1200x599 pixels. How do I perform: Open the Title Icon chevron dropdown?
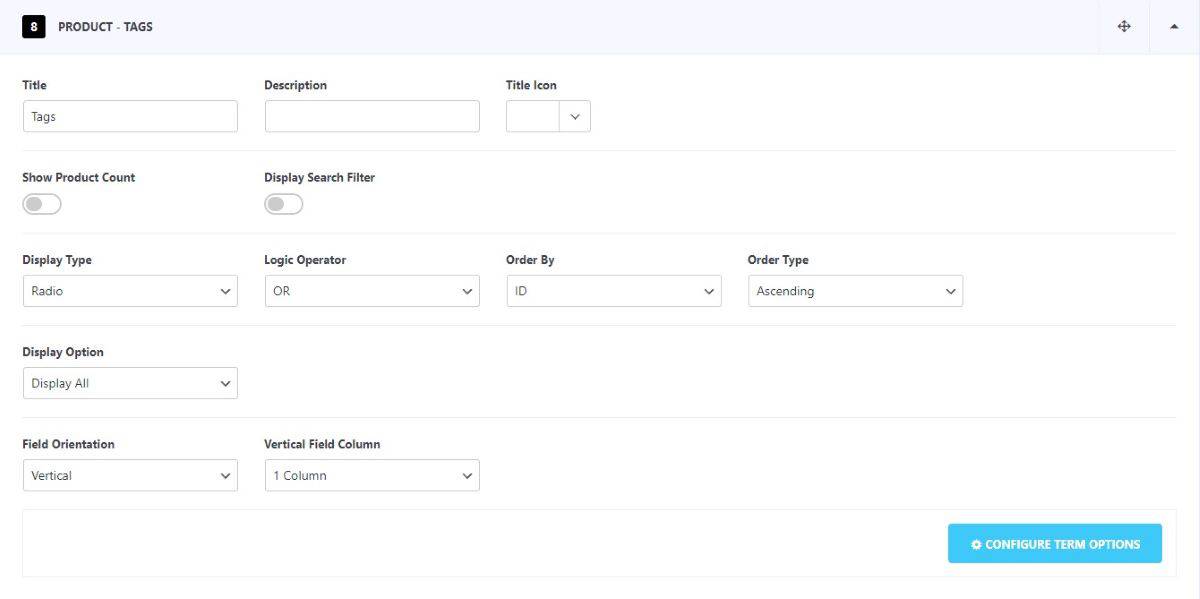tap(575, 116)
